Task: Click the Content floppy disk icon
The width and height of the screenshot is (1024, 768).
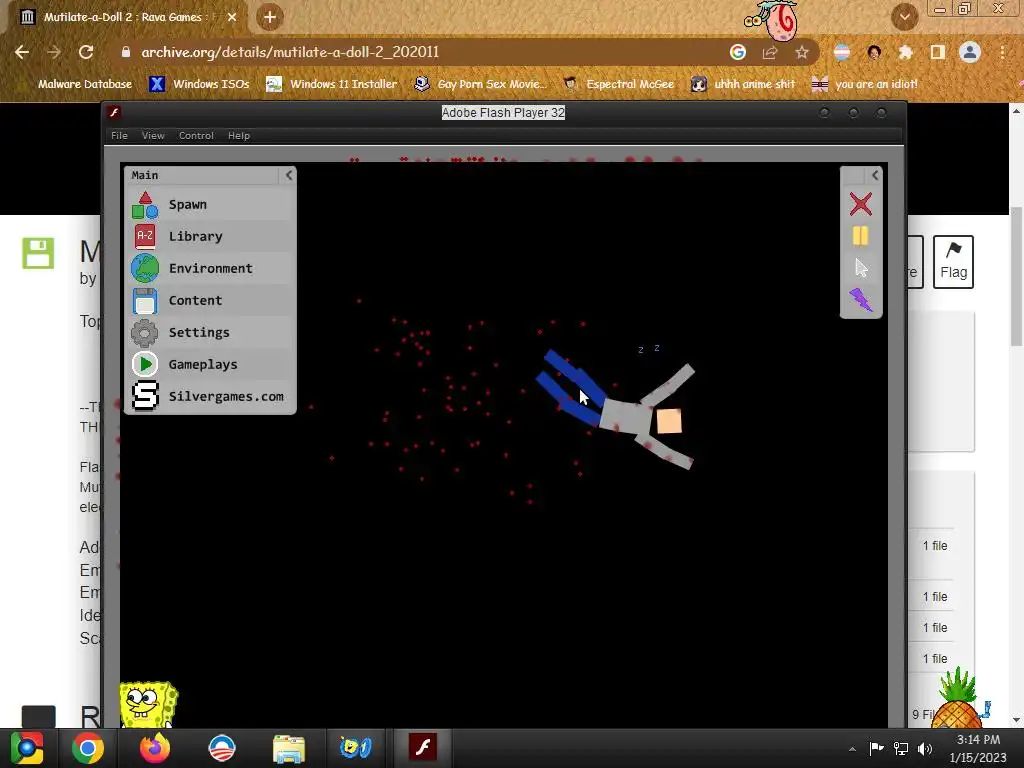Action: pos(145,301)
